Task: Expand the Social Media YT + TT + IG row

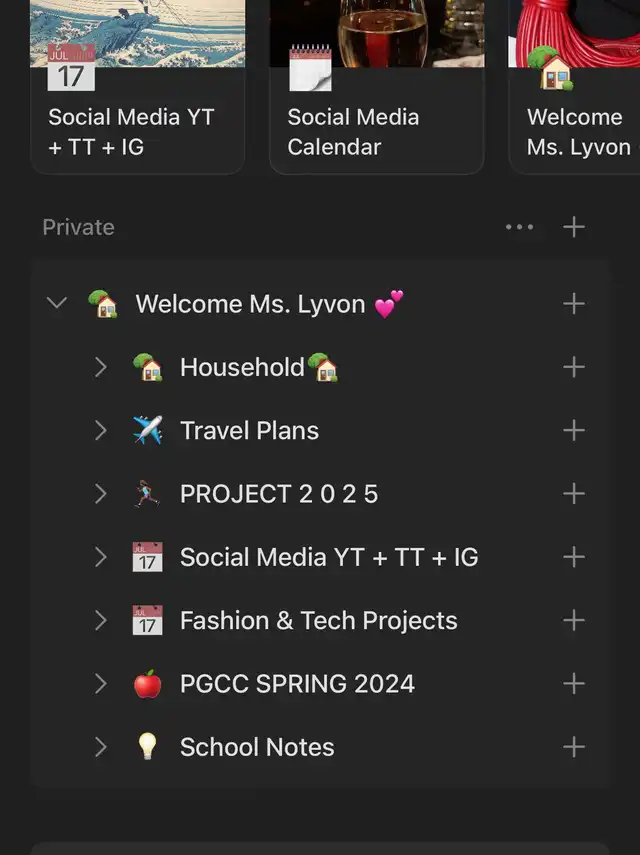Action: (100, 557)
